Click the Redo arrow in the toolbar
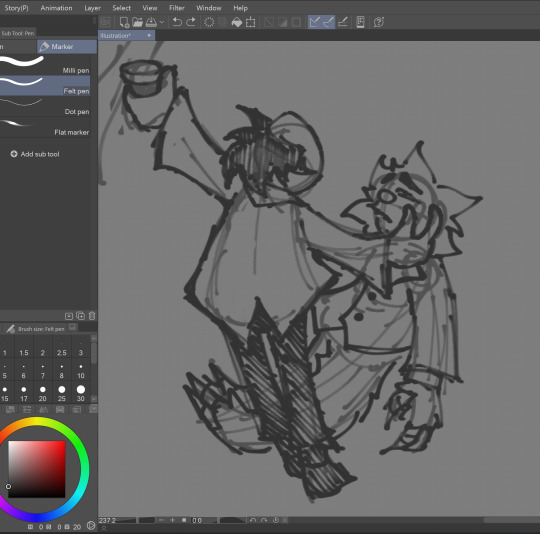The width and height of the screenshot is (540, 534). (x=191, y=22)
